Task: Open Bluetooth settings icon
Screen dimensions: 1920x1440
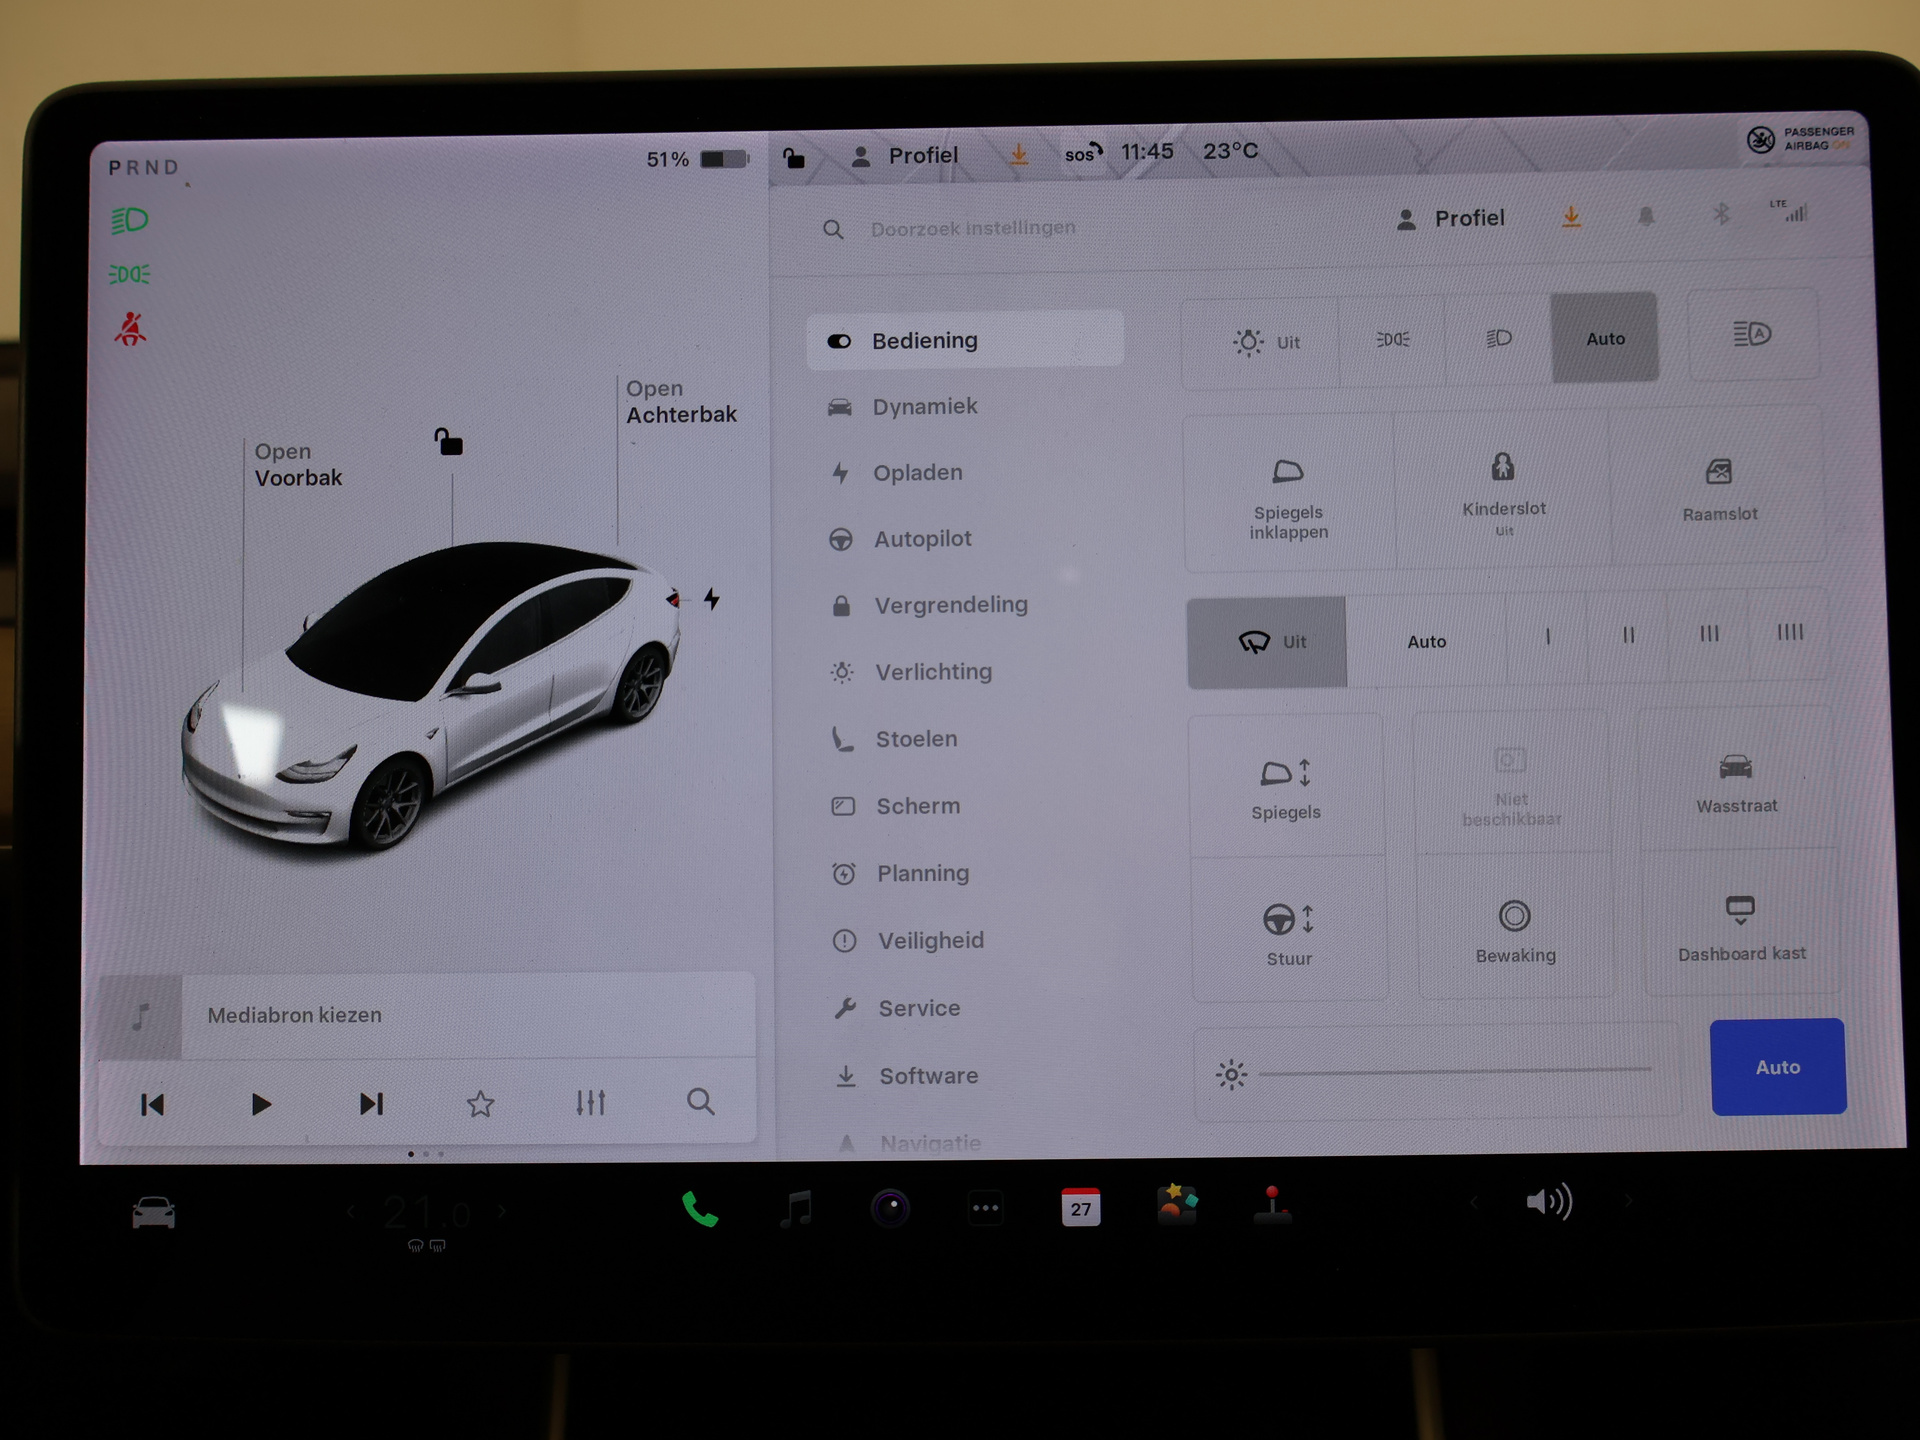Action: pos(1720,213)
